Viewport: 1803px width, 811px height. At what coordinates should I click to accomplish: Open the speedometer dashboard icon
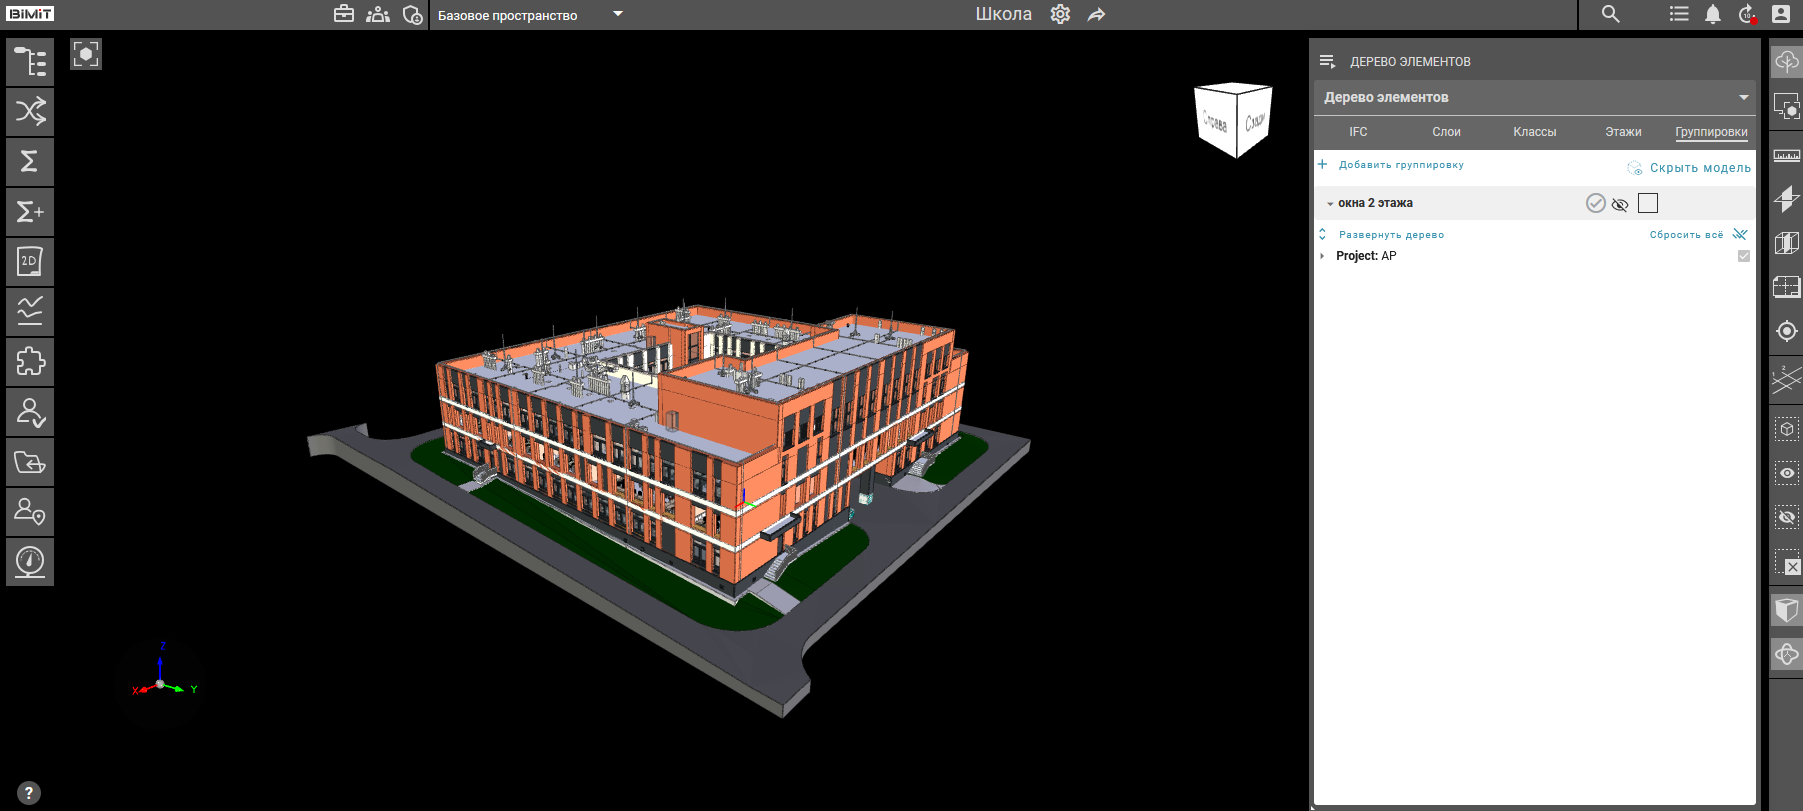pyautogui.click(x=30, y=562)
